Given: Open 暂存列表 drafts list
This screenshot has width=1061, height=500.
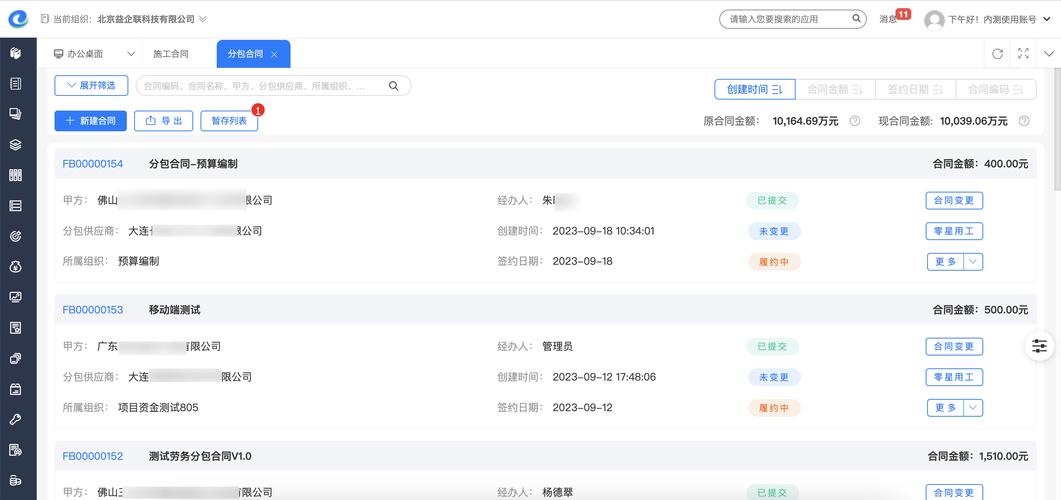Looking at the screenshot, I should (229, 121).
